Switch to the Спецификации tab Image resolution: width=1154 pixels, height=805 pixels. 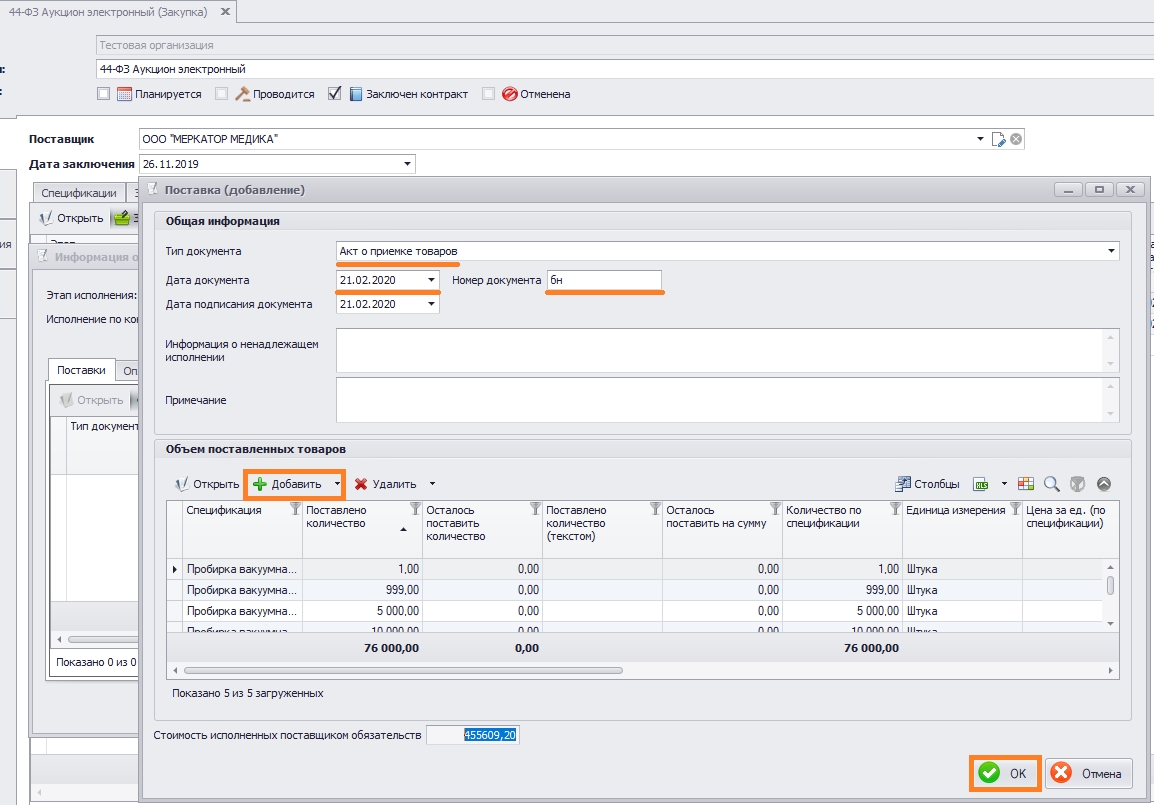pos(79,193)
